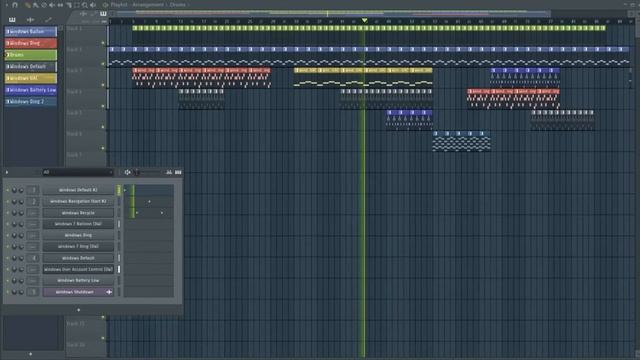The image size is (640, 360).
Task: Toggle selector LED for 'windows User Account Control' channel
Action: click(x=119, y=269)
